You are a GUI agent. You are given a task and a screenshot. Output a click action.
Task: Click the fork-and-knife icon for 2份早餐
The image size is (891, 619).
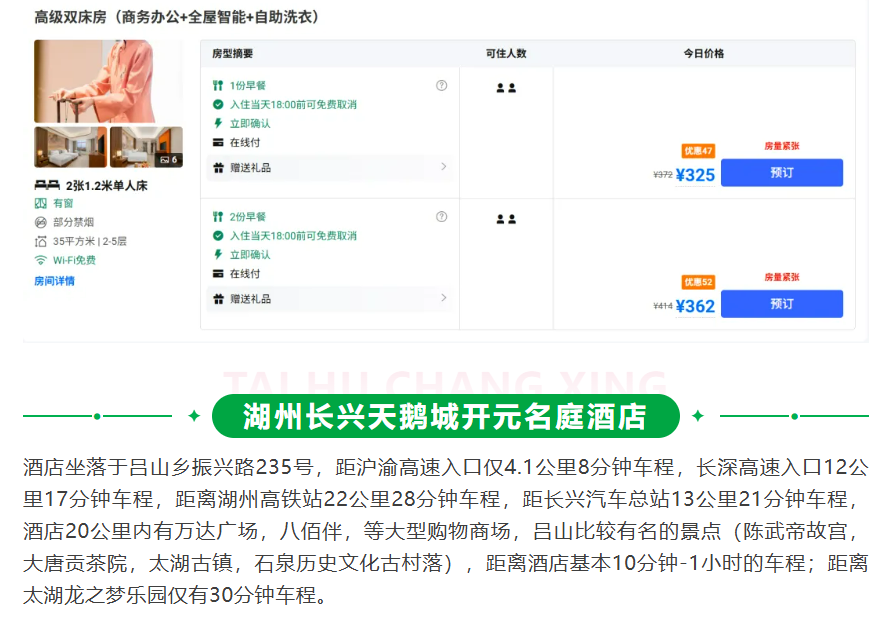point(218,217)
